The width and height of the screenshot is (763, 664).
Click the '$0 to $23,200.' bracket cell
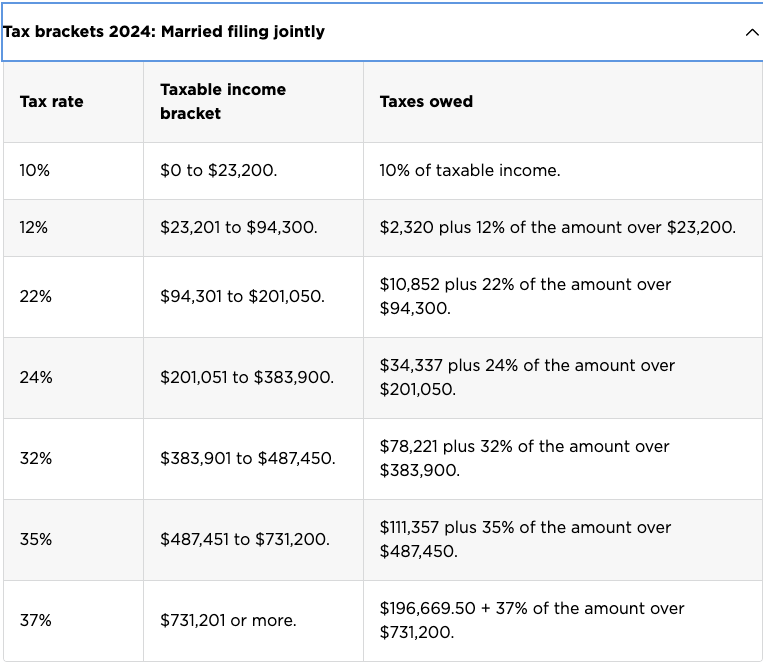[x=254, y=171]
